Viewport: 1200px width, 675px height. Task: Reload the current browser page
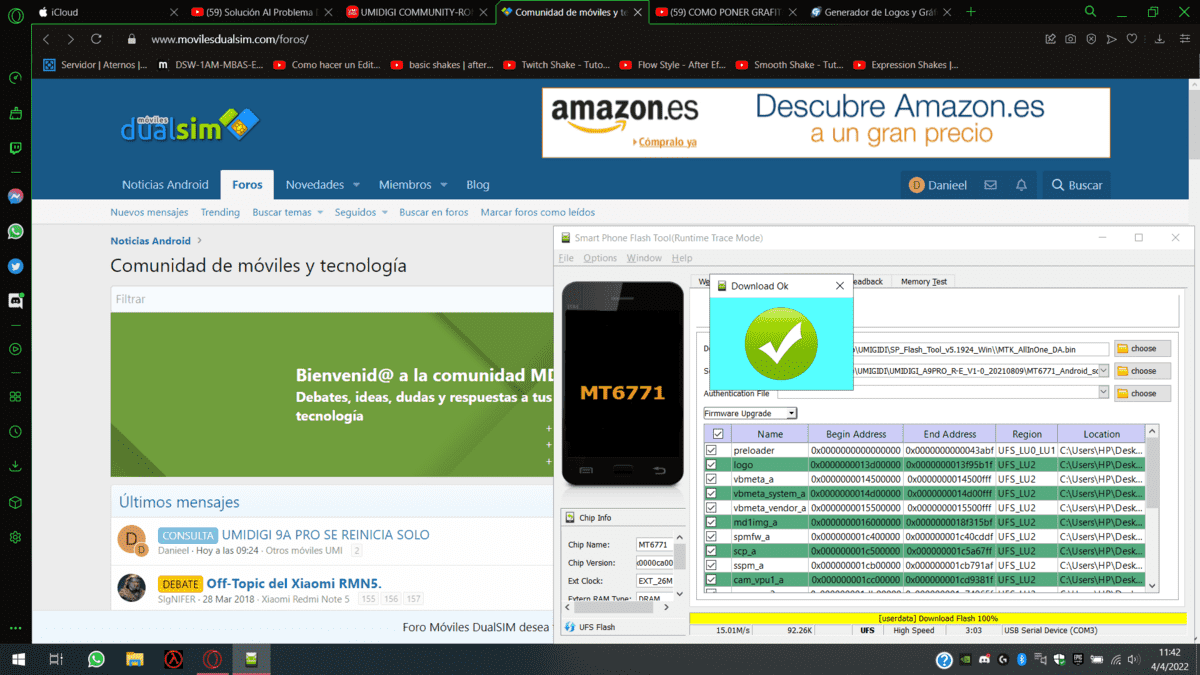tap(96, 39)
